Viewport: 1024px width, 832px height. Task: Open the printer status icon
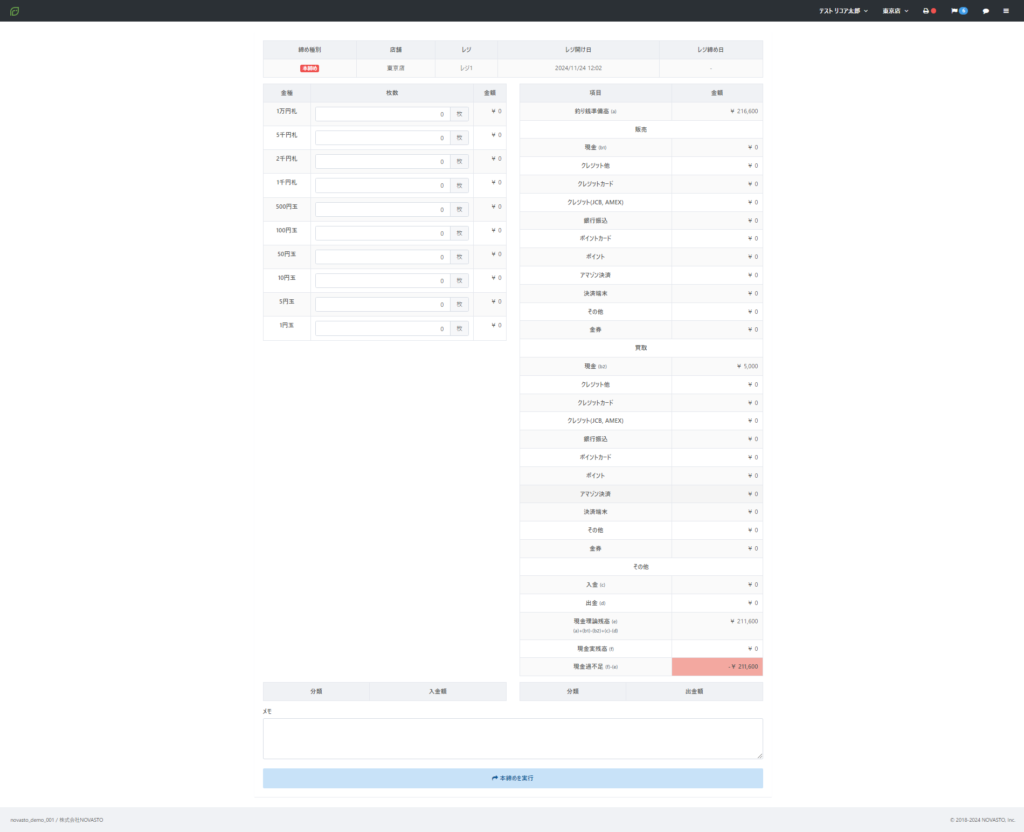pyautogui.click(x=929, y=11)
